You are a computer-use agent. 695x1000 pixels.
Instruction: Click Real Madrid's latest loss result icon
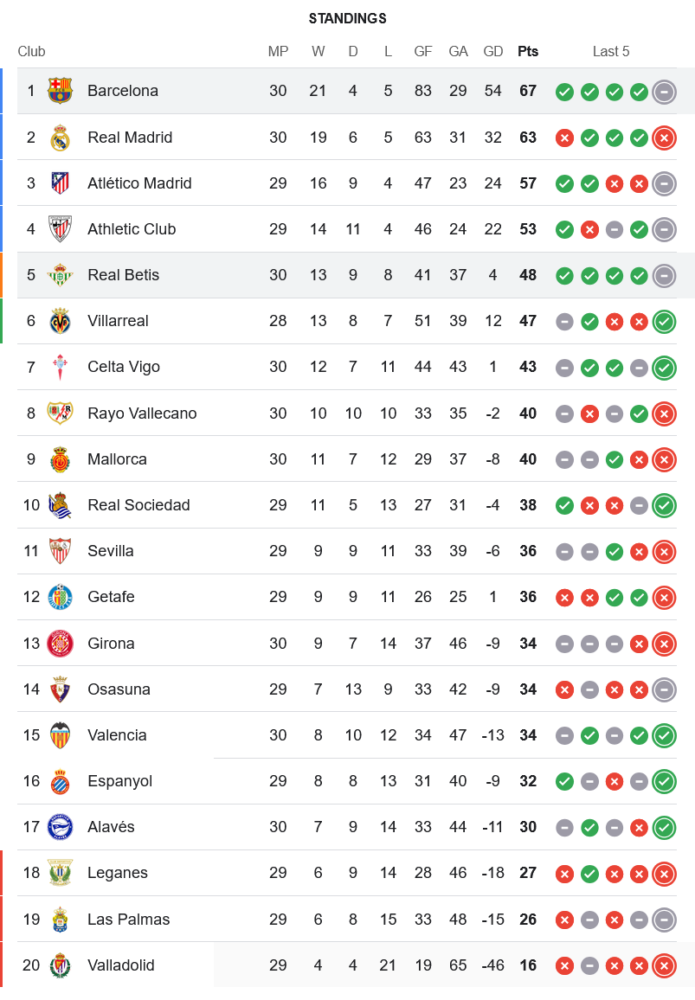pyautogui.click(x=663, y=138)
